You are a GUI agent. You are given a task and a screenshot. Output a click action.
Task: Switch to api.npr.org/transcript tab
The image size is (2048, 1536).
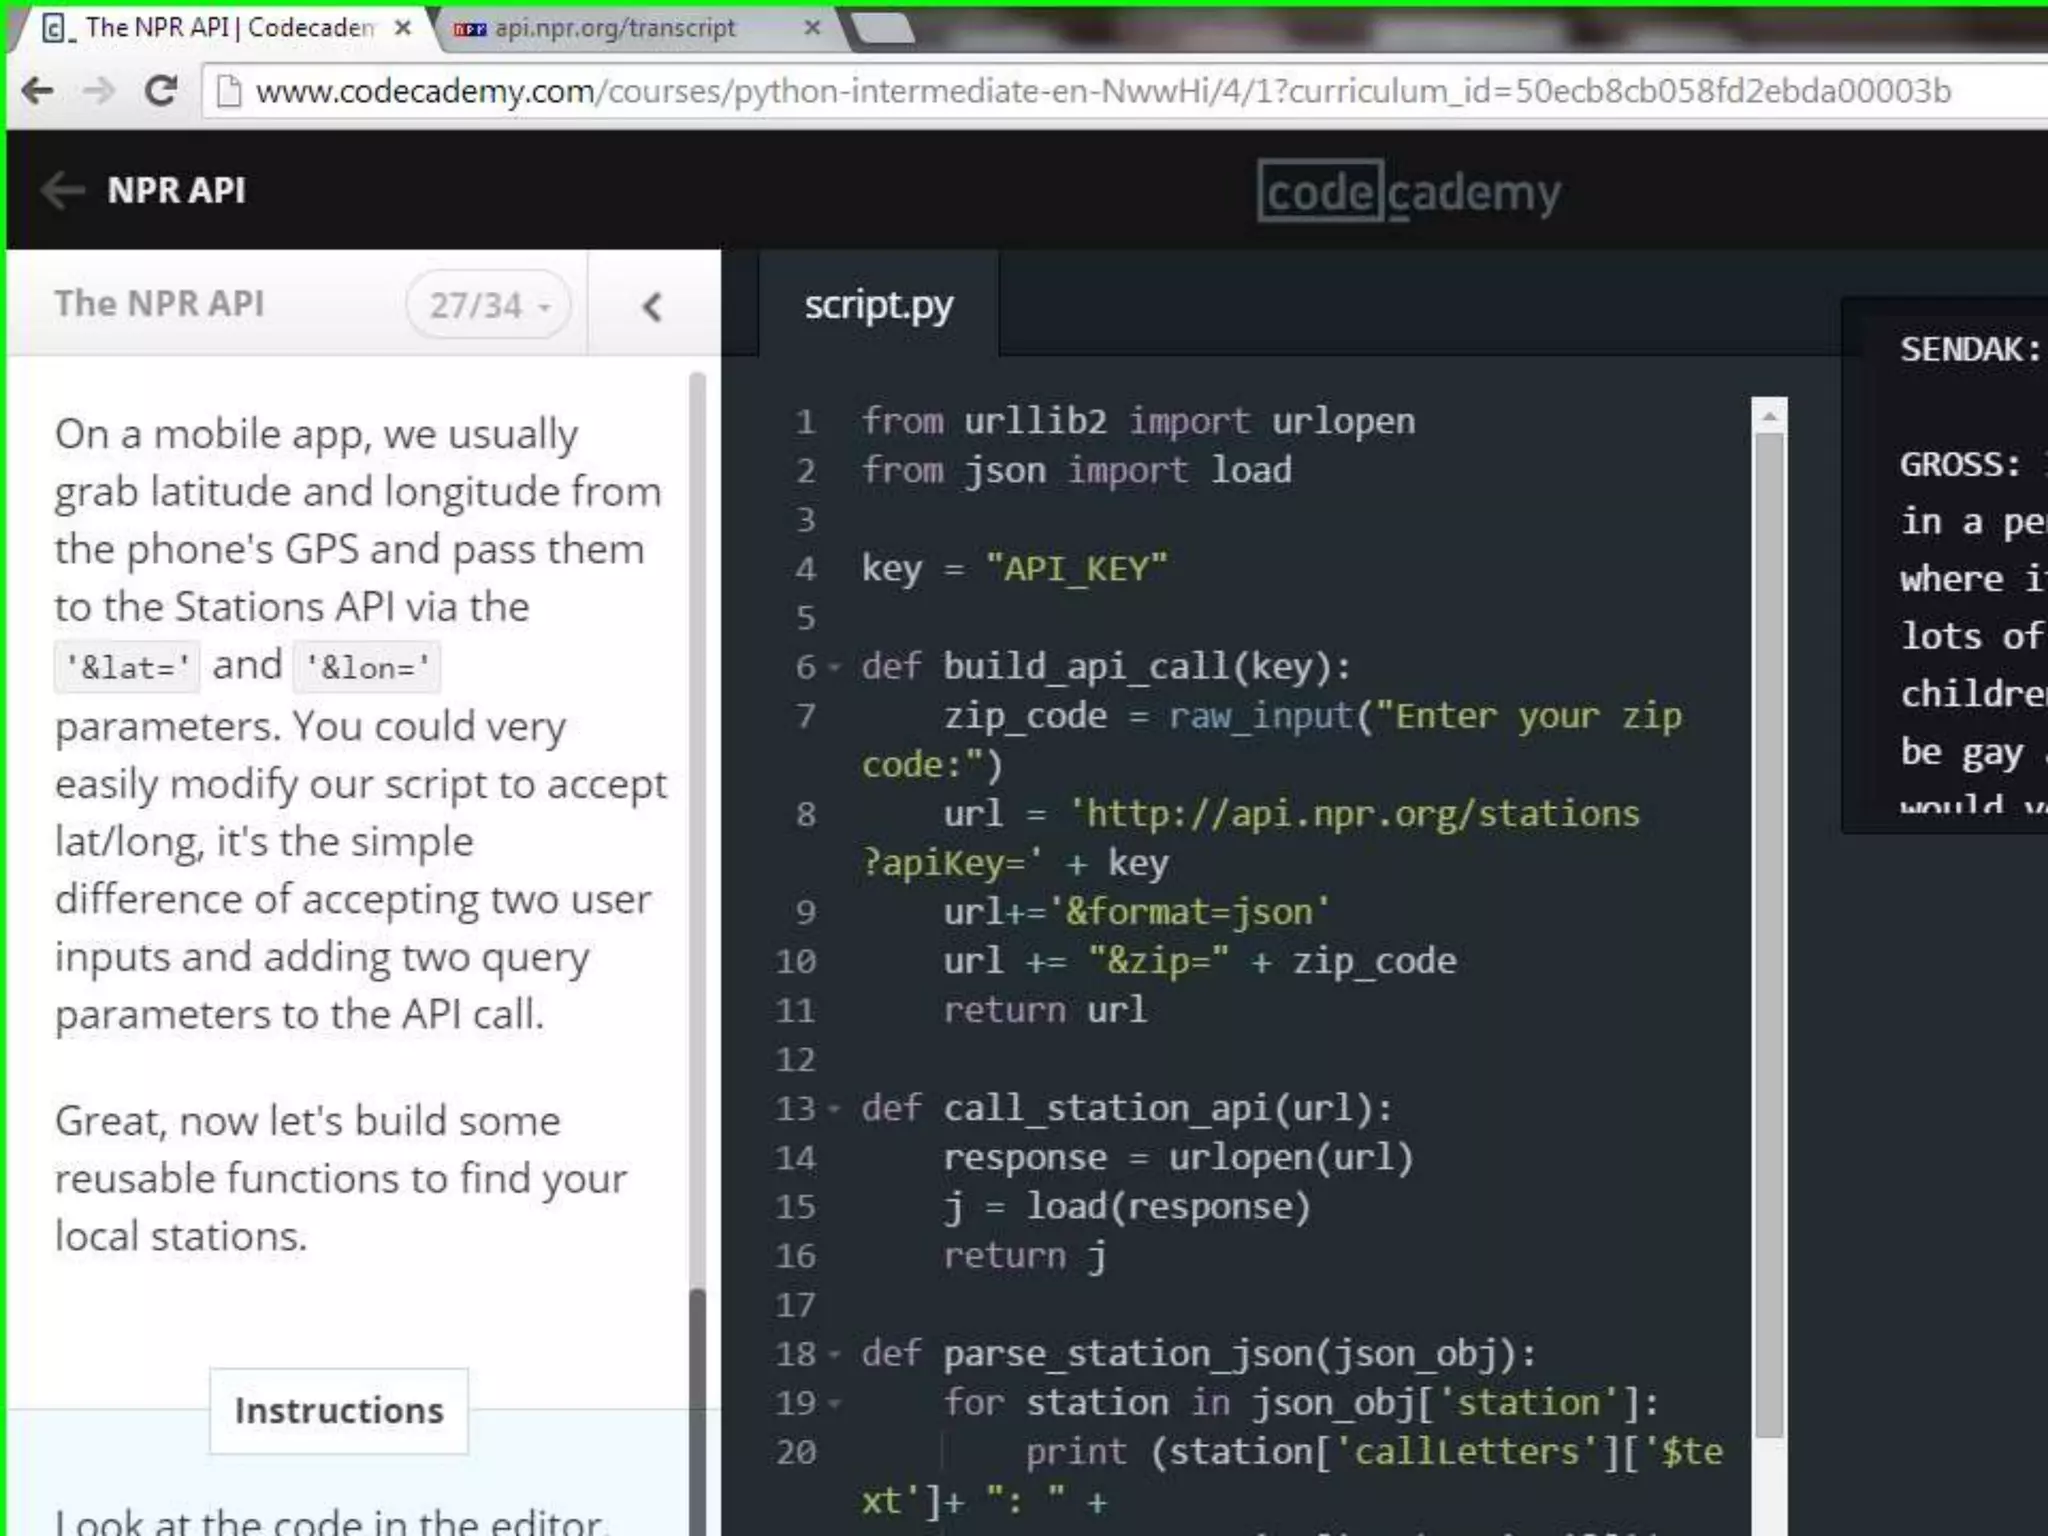tap(615, 28)
